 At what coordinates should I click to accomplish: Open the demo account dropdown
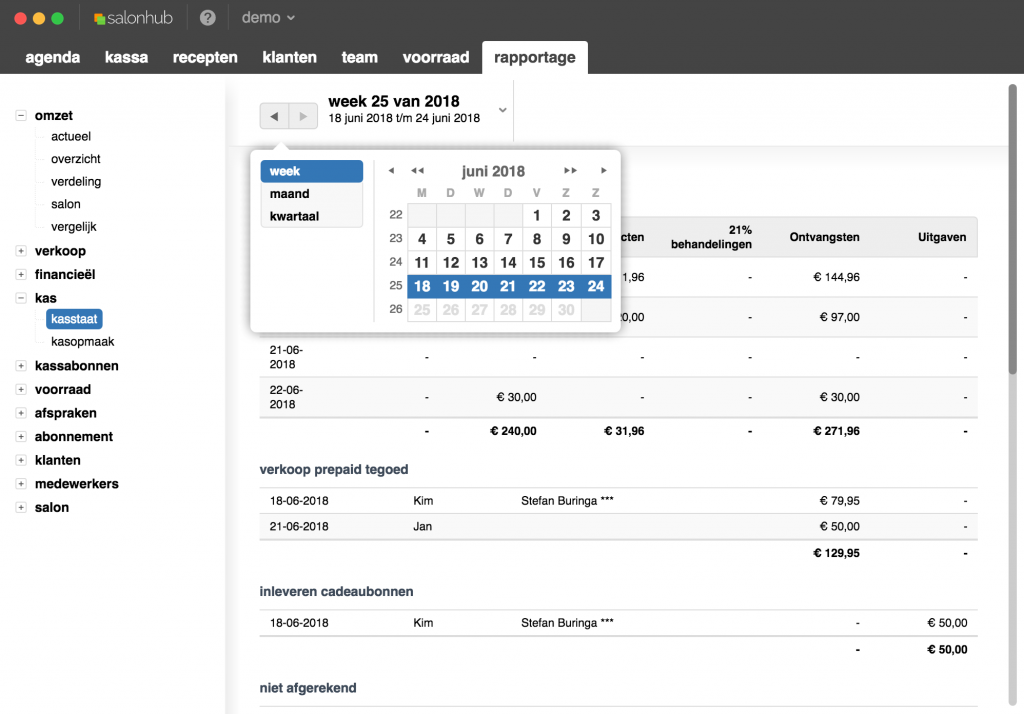[262, 16]
